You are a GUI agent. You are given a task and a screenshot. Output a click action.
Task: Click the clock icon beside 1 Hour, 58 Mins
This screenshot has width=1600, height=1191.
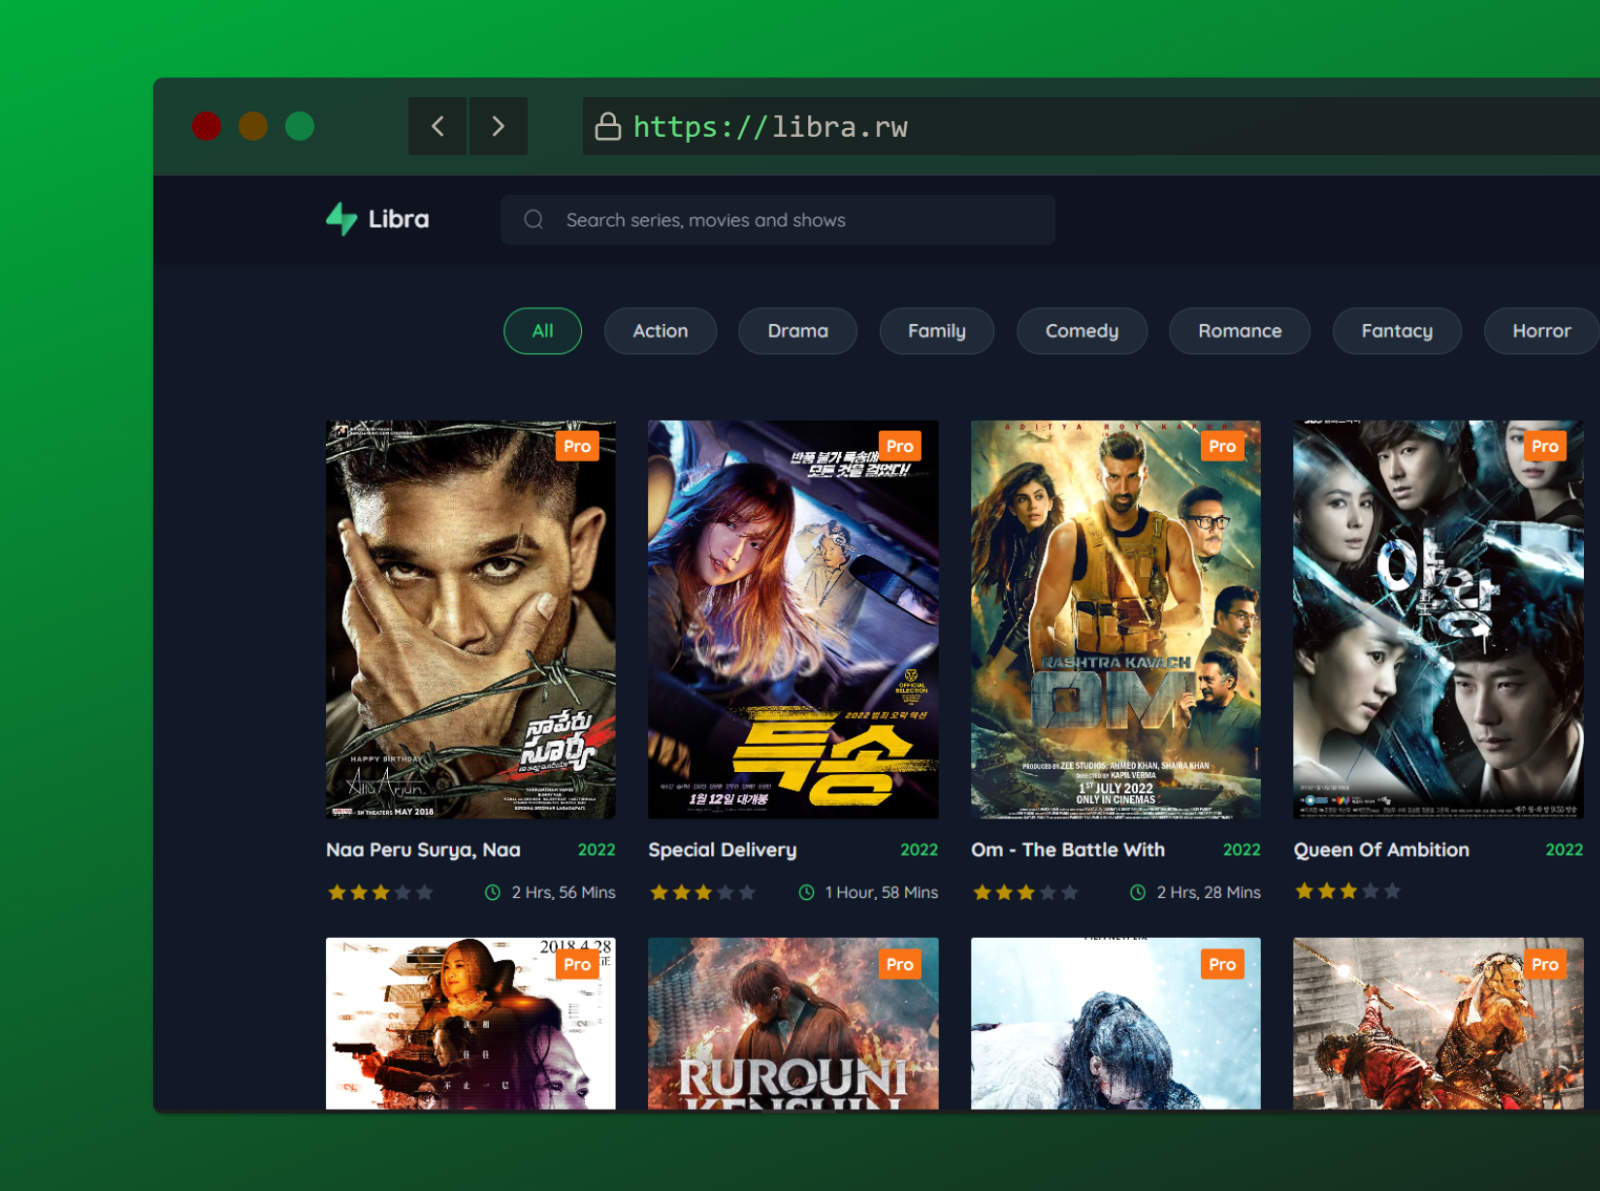(807, 892)
